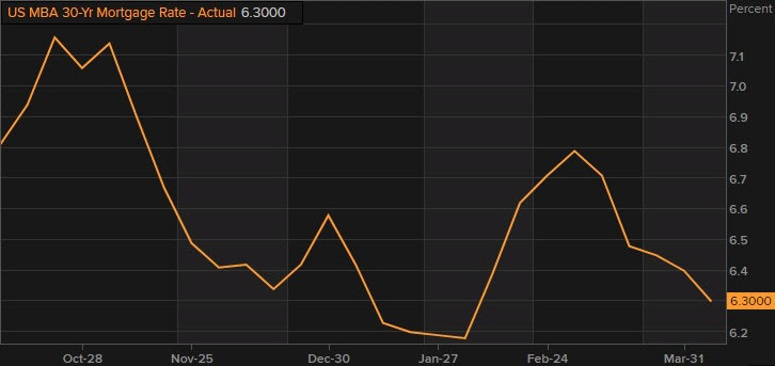Screen dimensions: 775x366
Task: Click the Nov-25 date label
Action: 191,358
